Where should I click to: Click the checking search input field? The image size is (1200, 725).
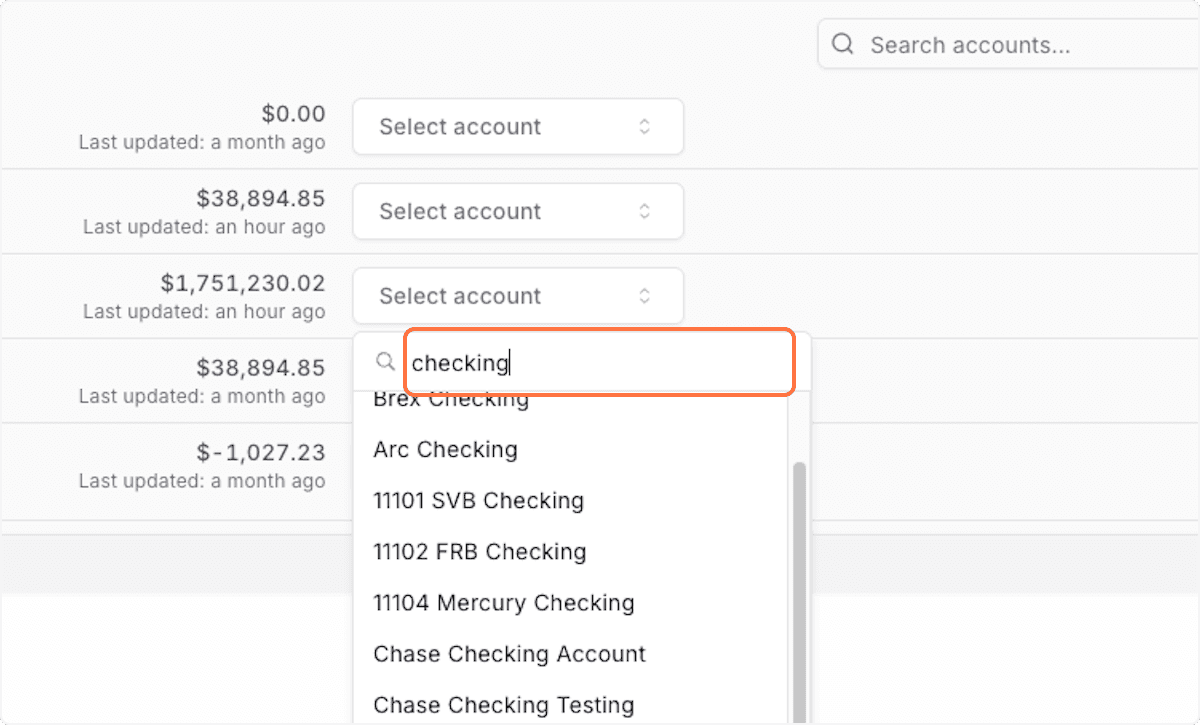598,362
